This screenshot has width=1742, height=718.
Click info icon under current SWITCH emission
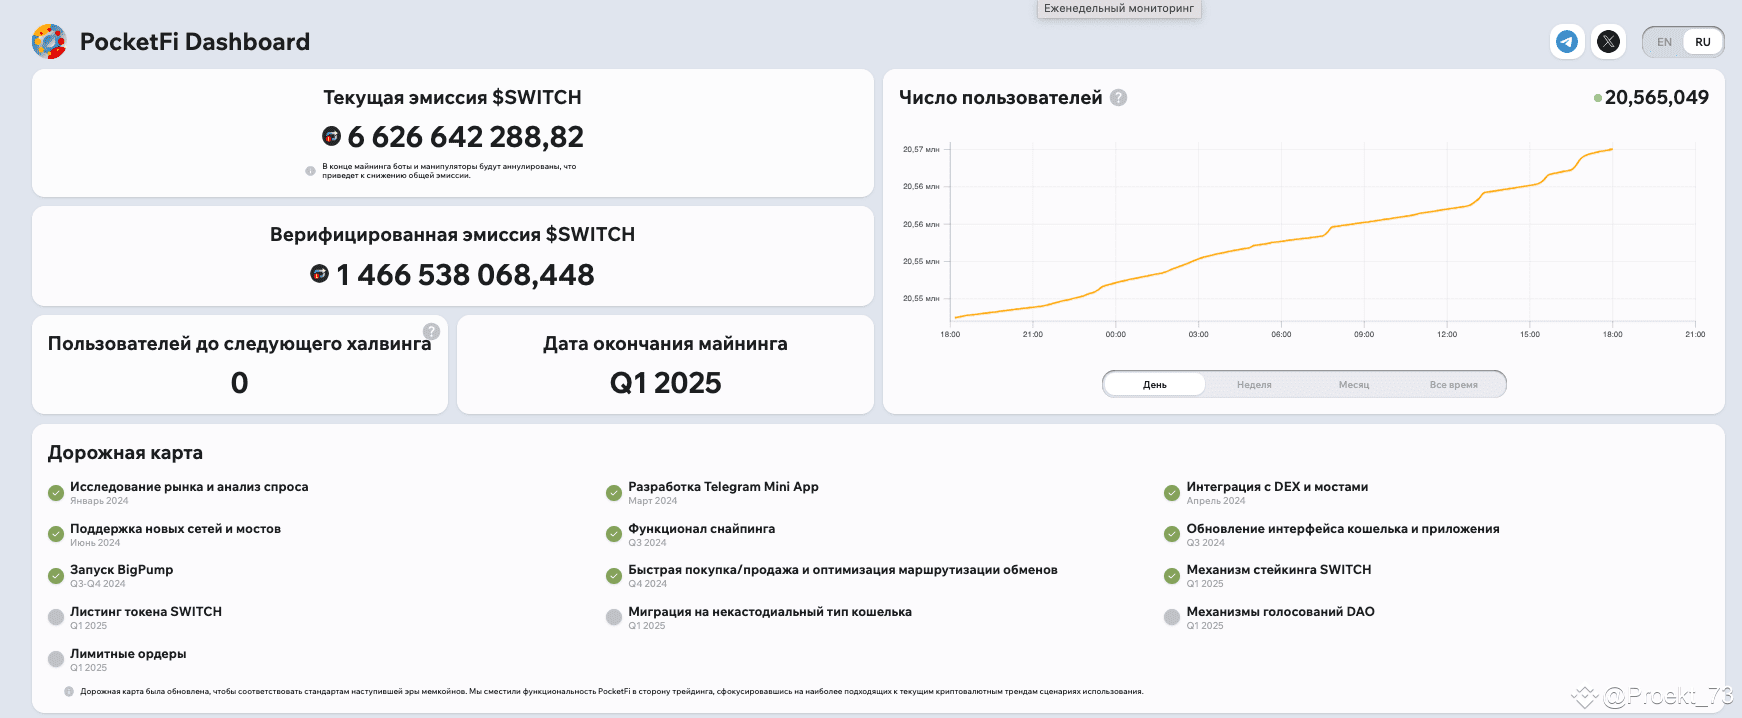click(x=310, y=171)
